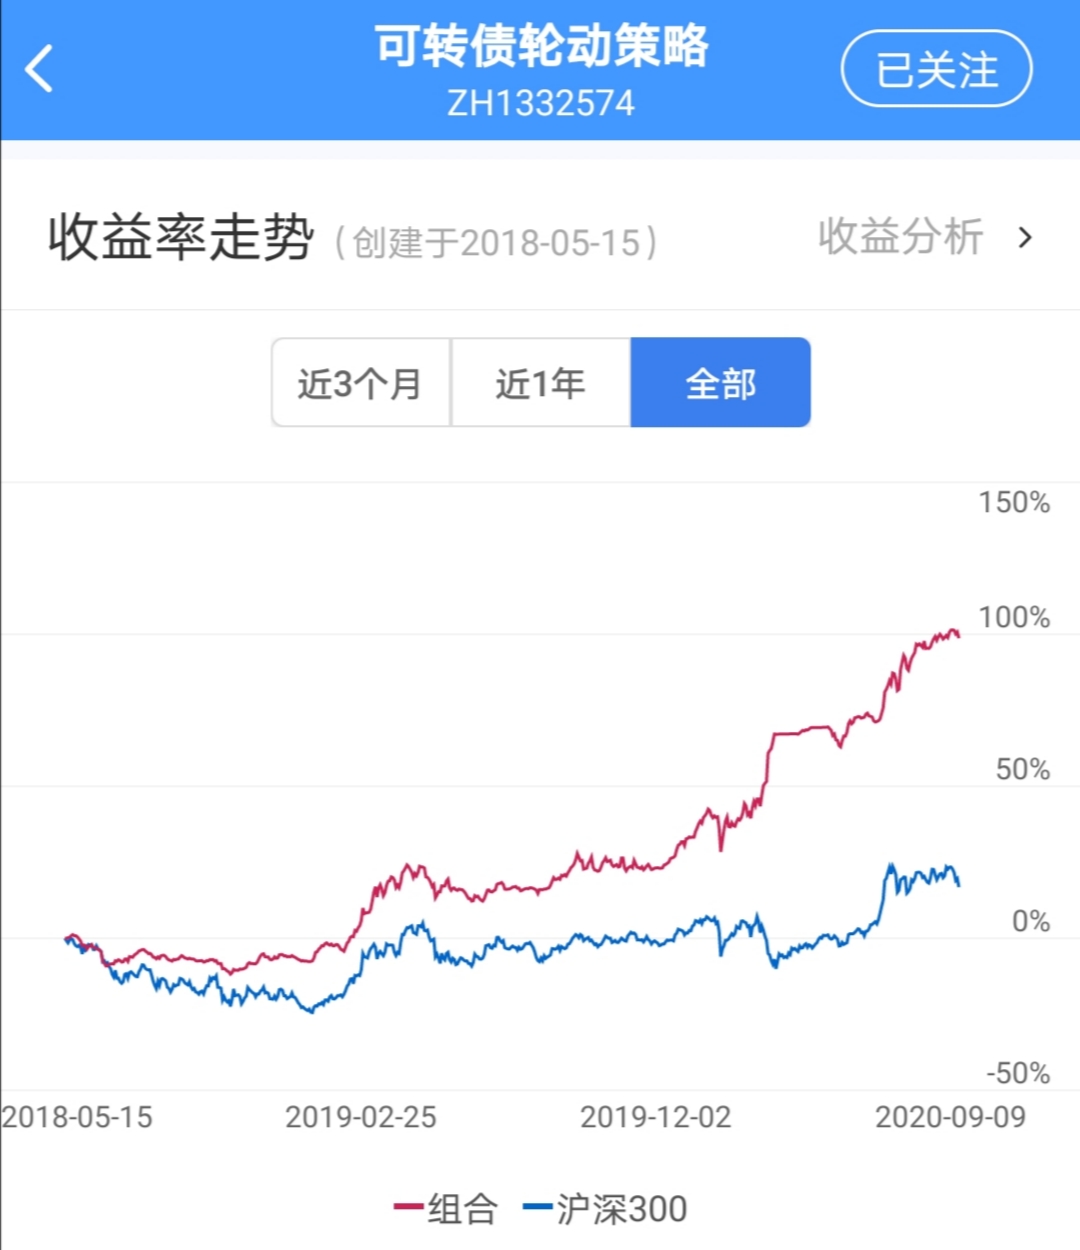Select the 全部 time range tab
Screen dimensions: 1080x1250
coord(720,383)
